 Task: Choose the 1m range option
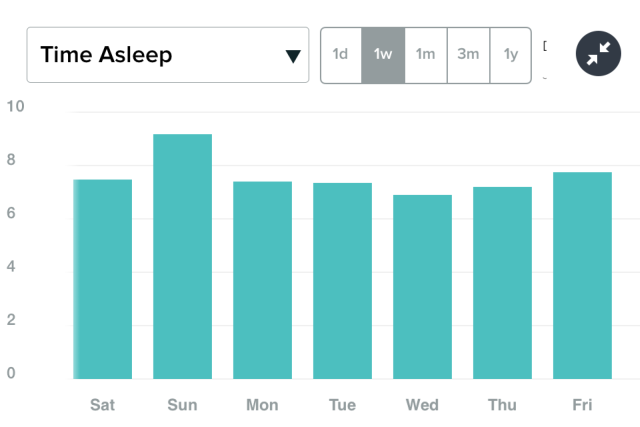pyautogui.click(x=426, y=55)
